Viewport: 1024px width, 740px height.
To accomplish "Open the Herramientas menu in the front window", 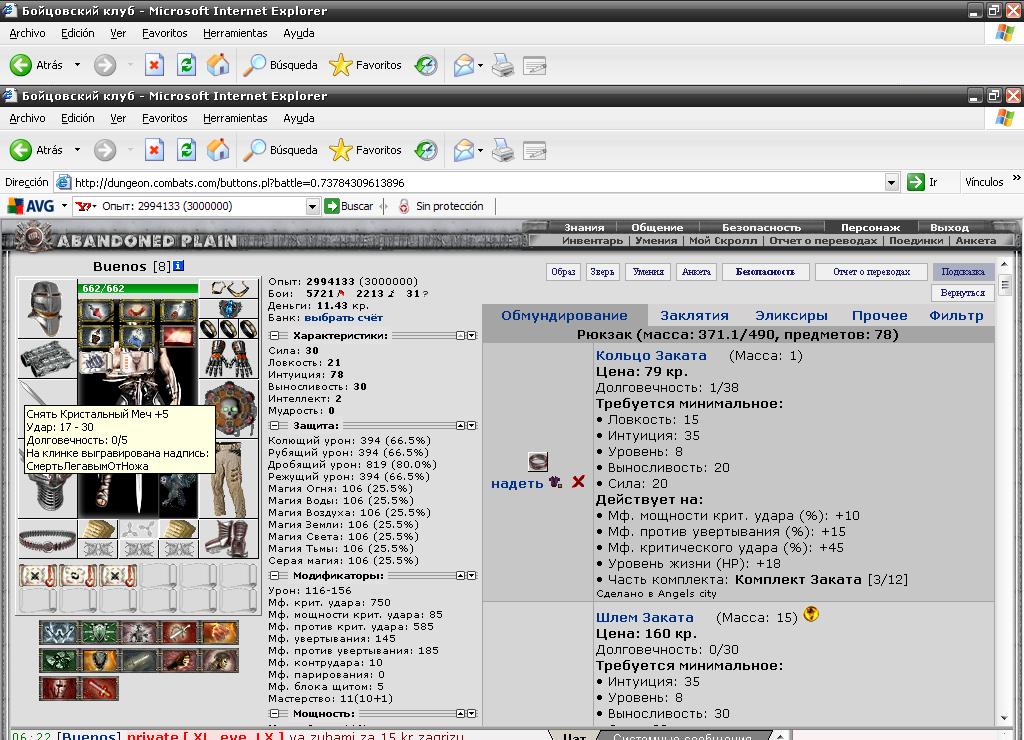I will click(235, 118).
